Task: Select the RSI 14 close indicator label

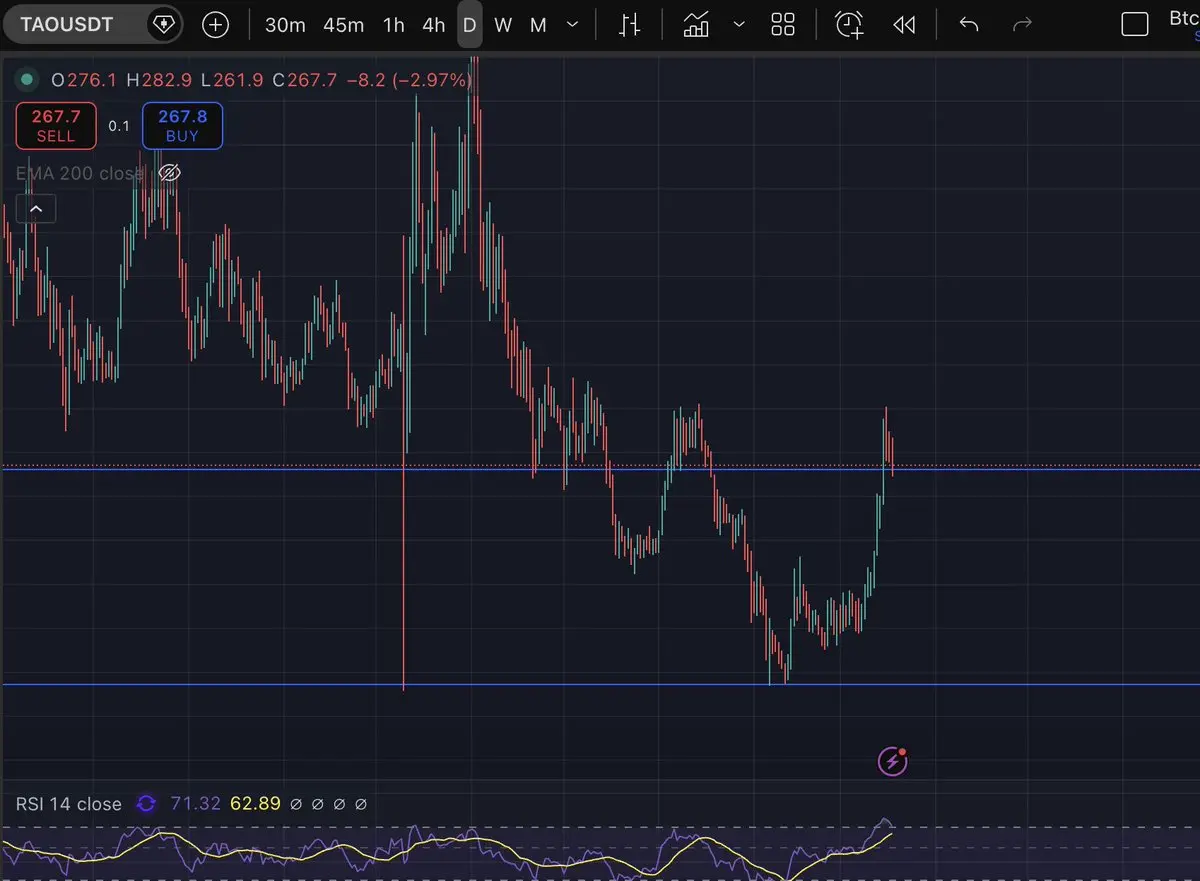Action: (69, 804)
